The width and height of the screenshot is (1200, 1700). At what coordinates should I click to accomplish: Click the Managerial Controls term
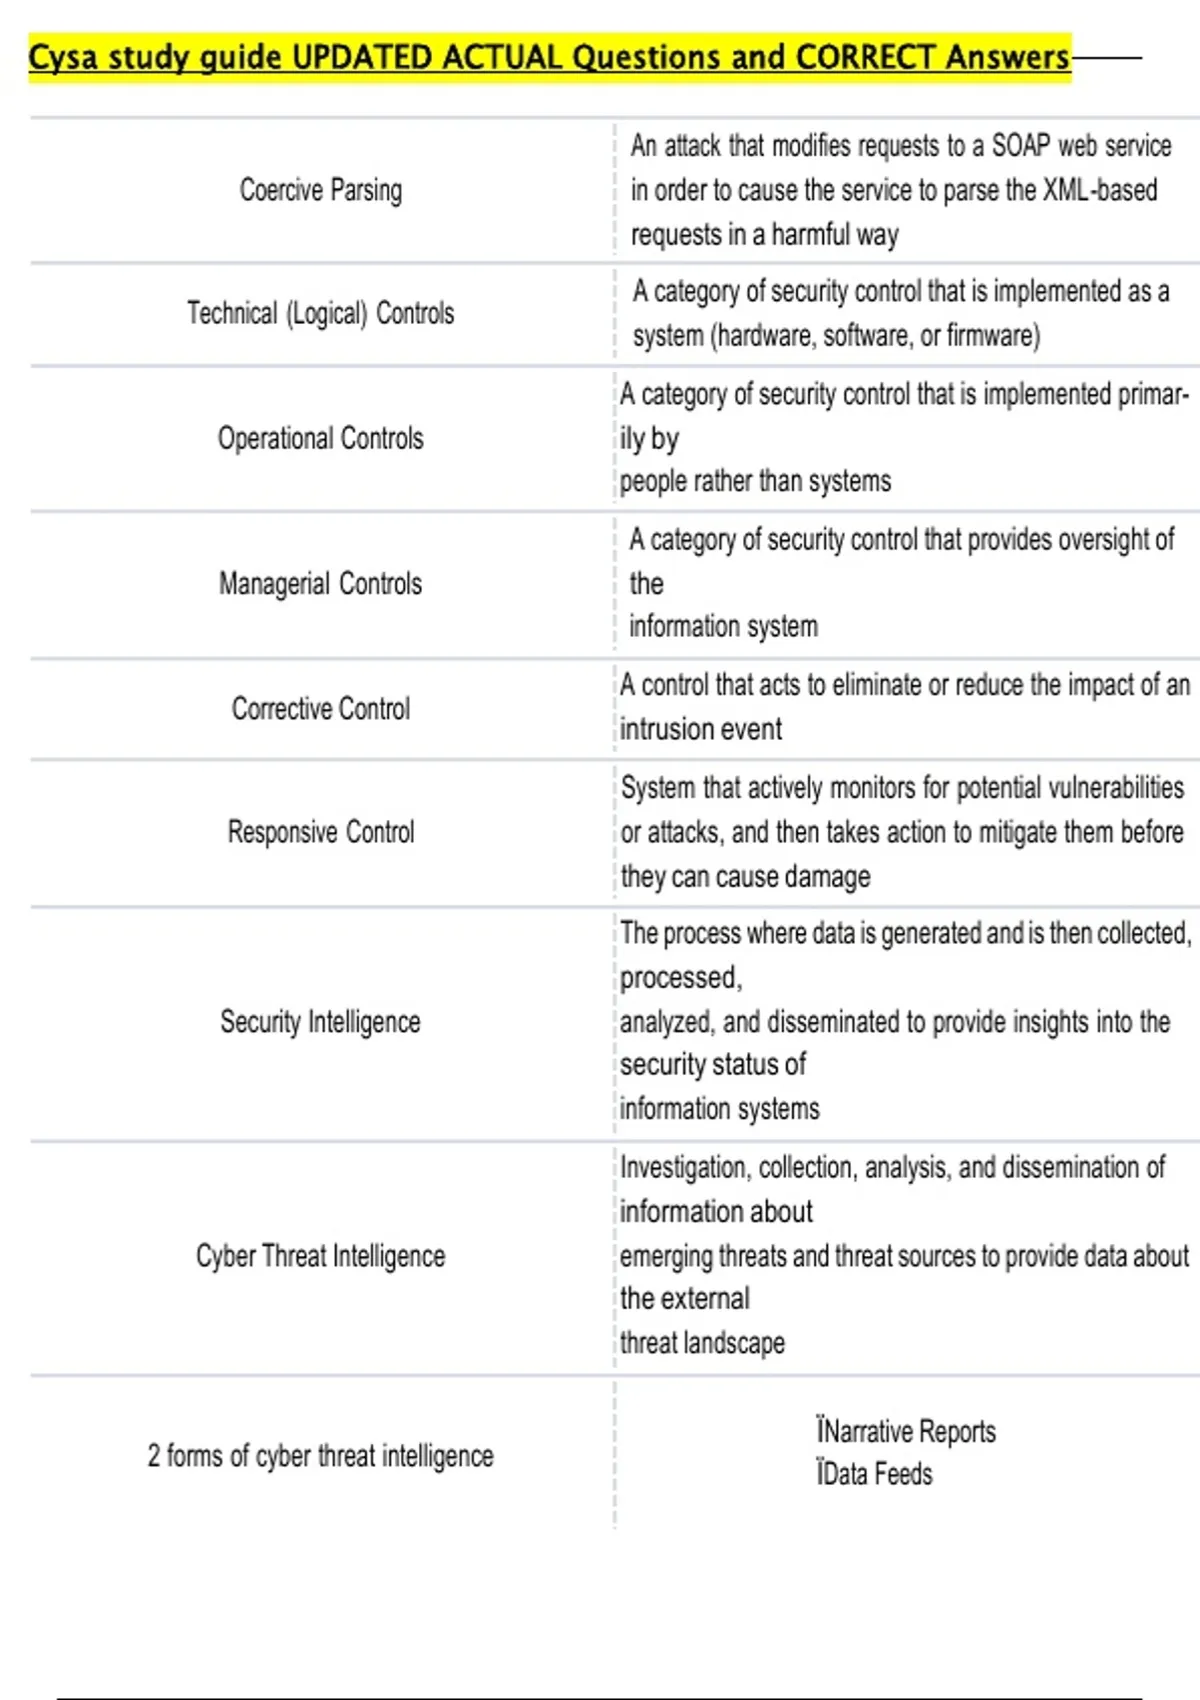[320, 584]
